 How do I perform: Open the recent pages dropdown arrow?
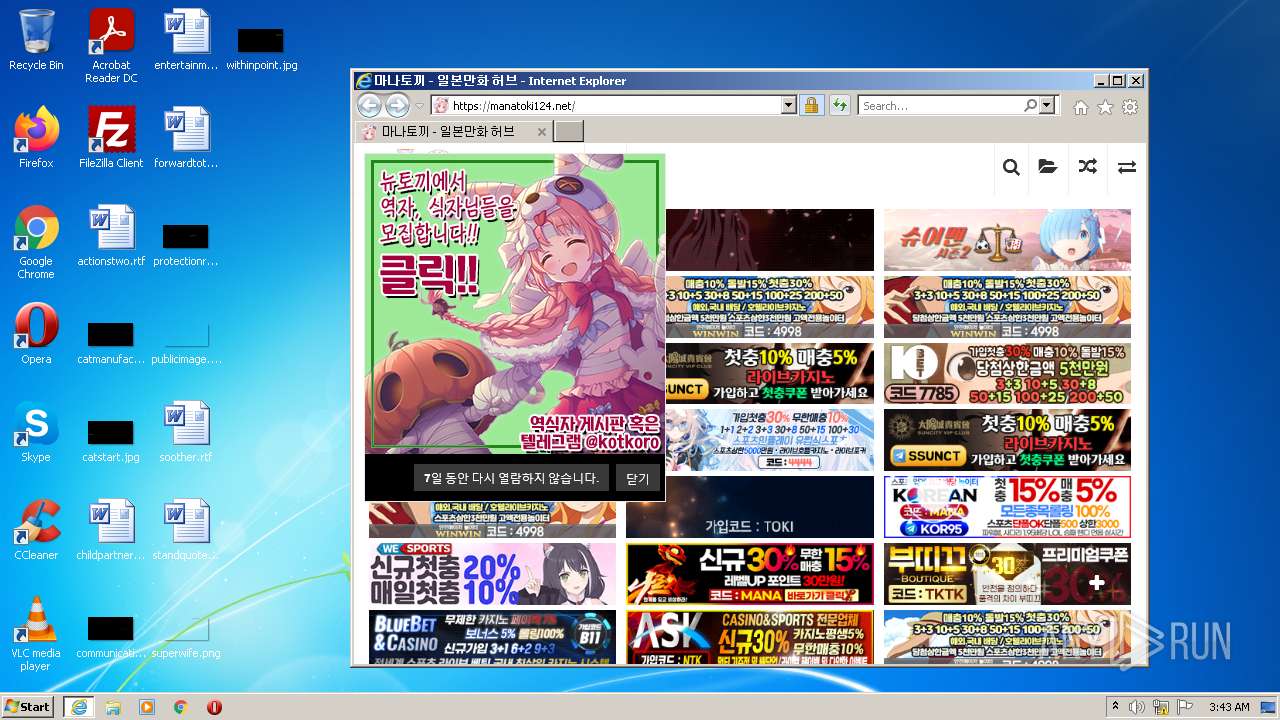pyautogui.click(x=420, y=106)
